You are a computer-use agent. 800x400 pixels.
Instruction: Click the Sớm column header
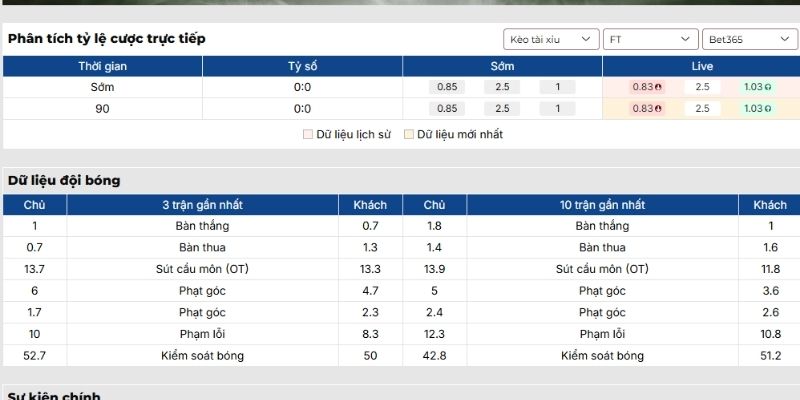click(503, 66)
